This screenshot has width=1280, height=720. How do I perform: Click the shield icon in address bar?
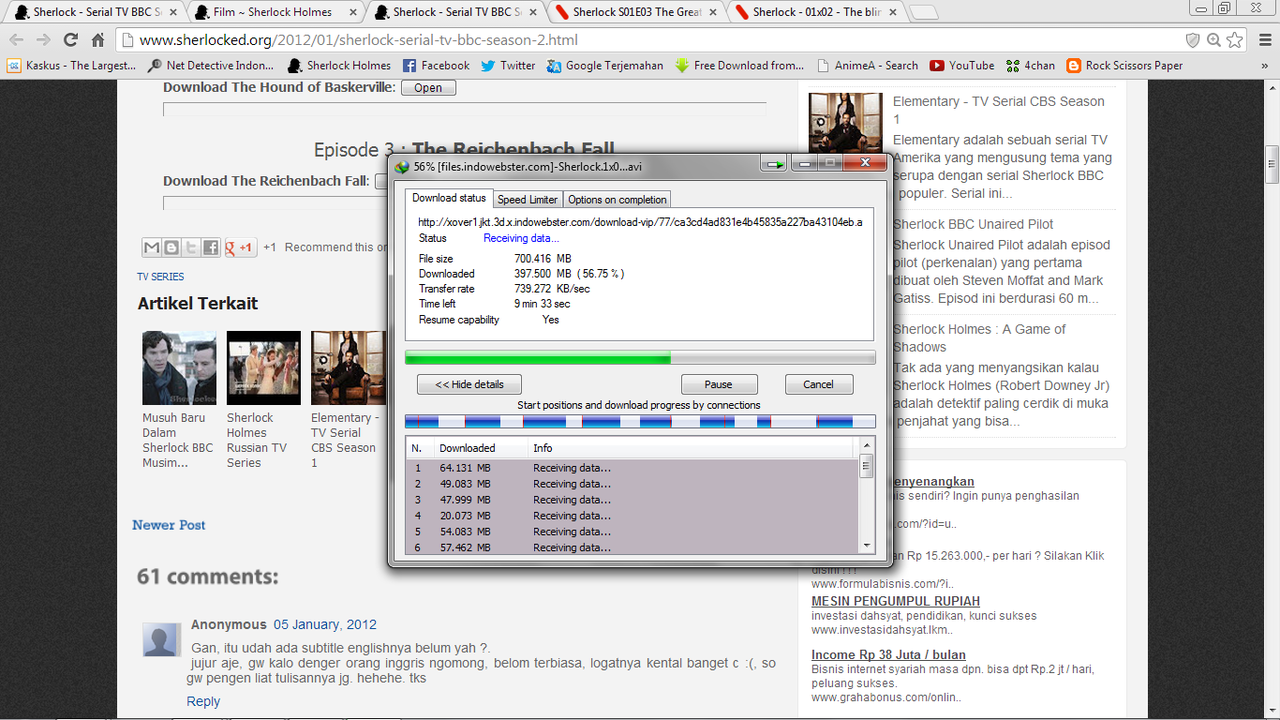click(1192, 40)
